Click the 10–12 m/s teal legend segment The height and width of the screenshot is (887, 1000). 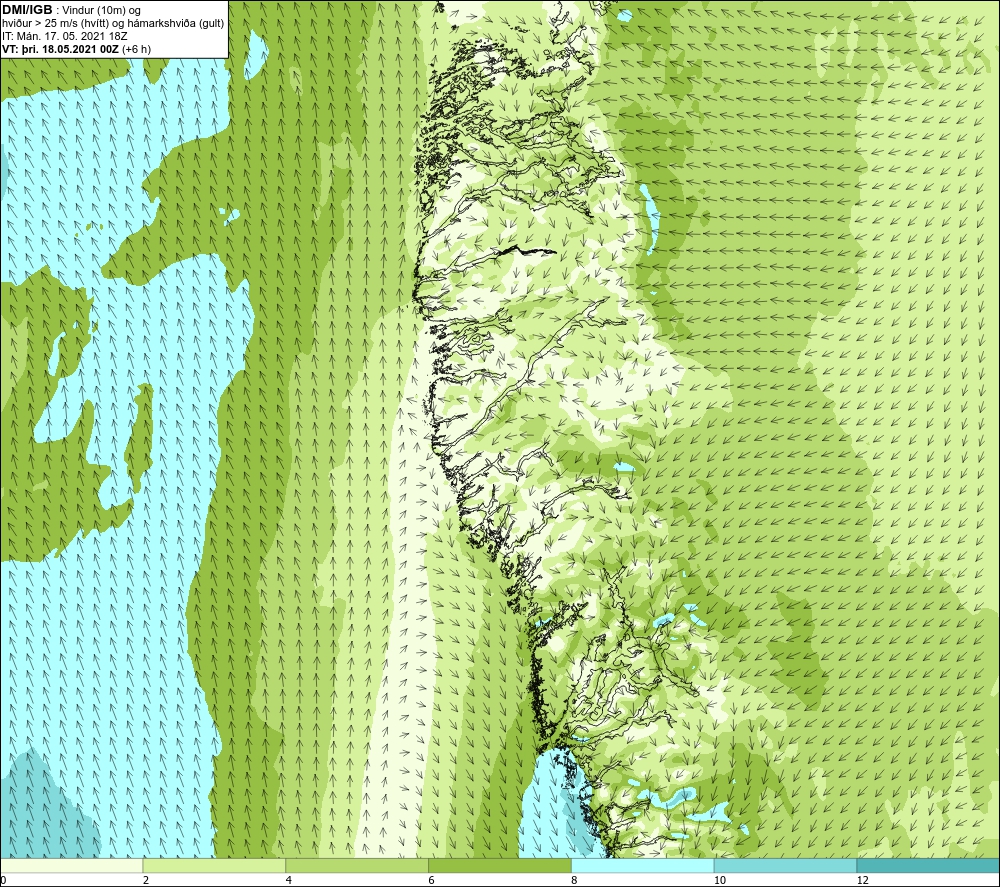[785, 865]
